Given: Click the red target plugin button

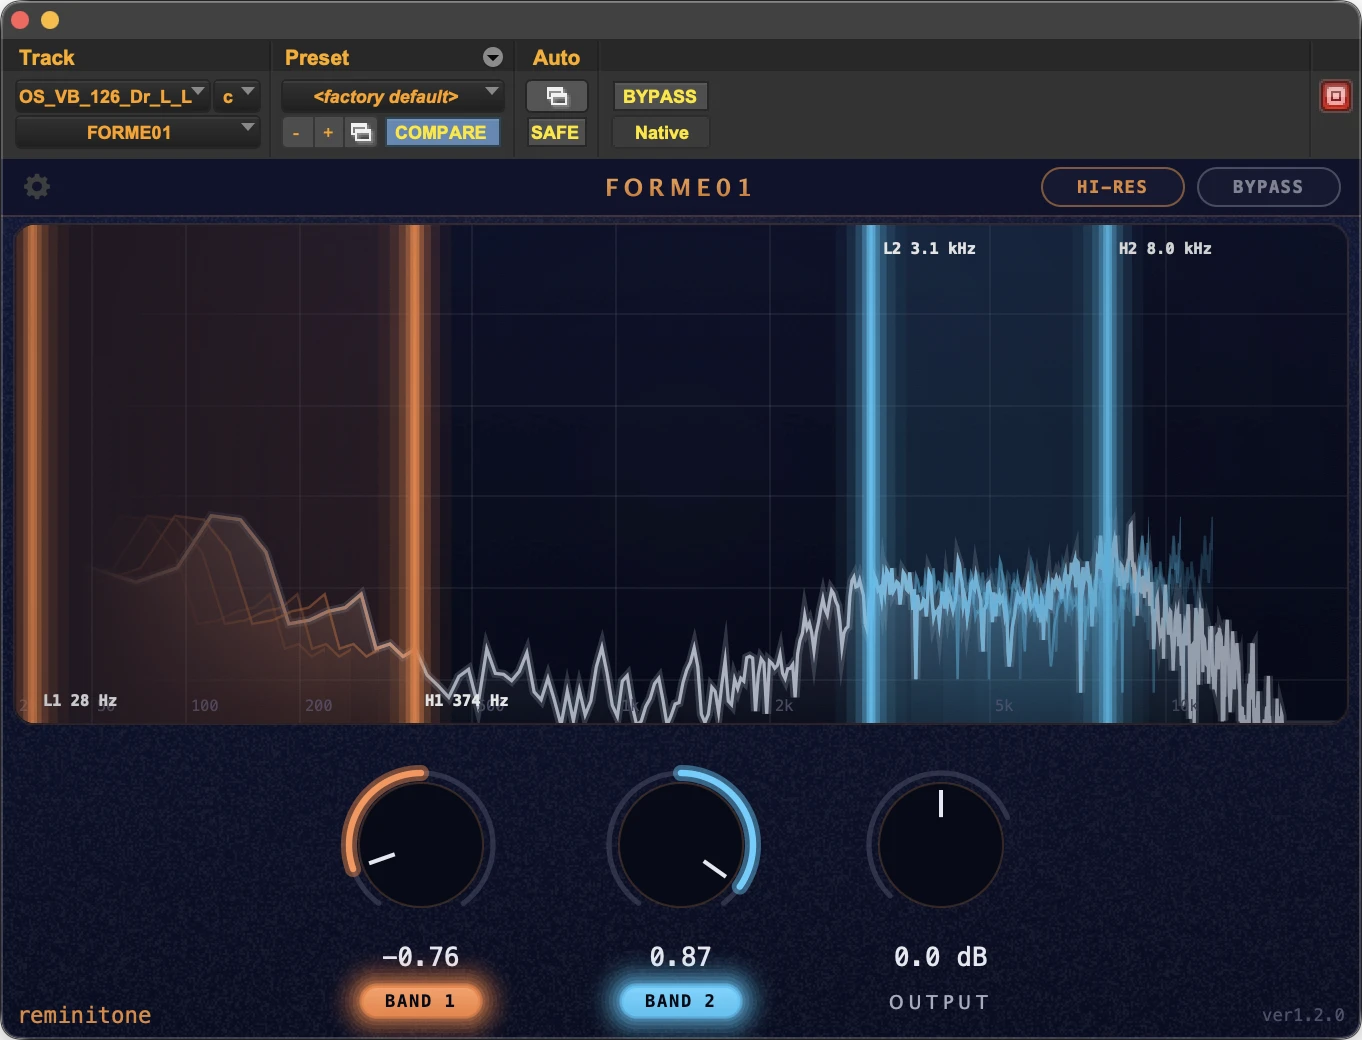Looking at the screenshot, I should coord(1335,96).
